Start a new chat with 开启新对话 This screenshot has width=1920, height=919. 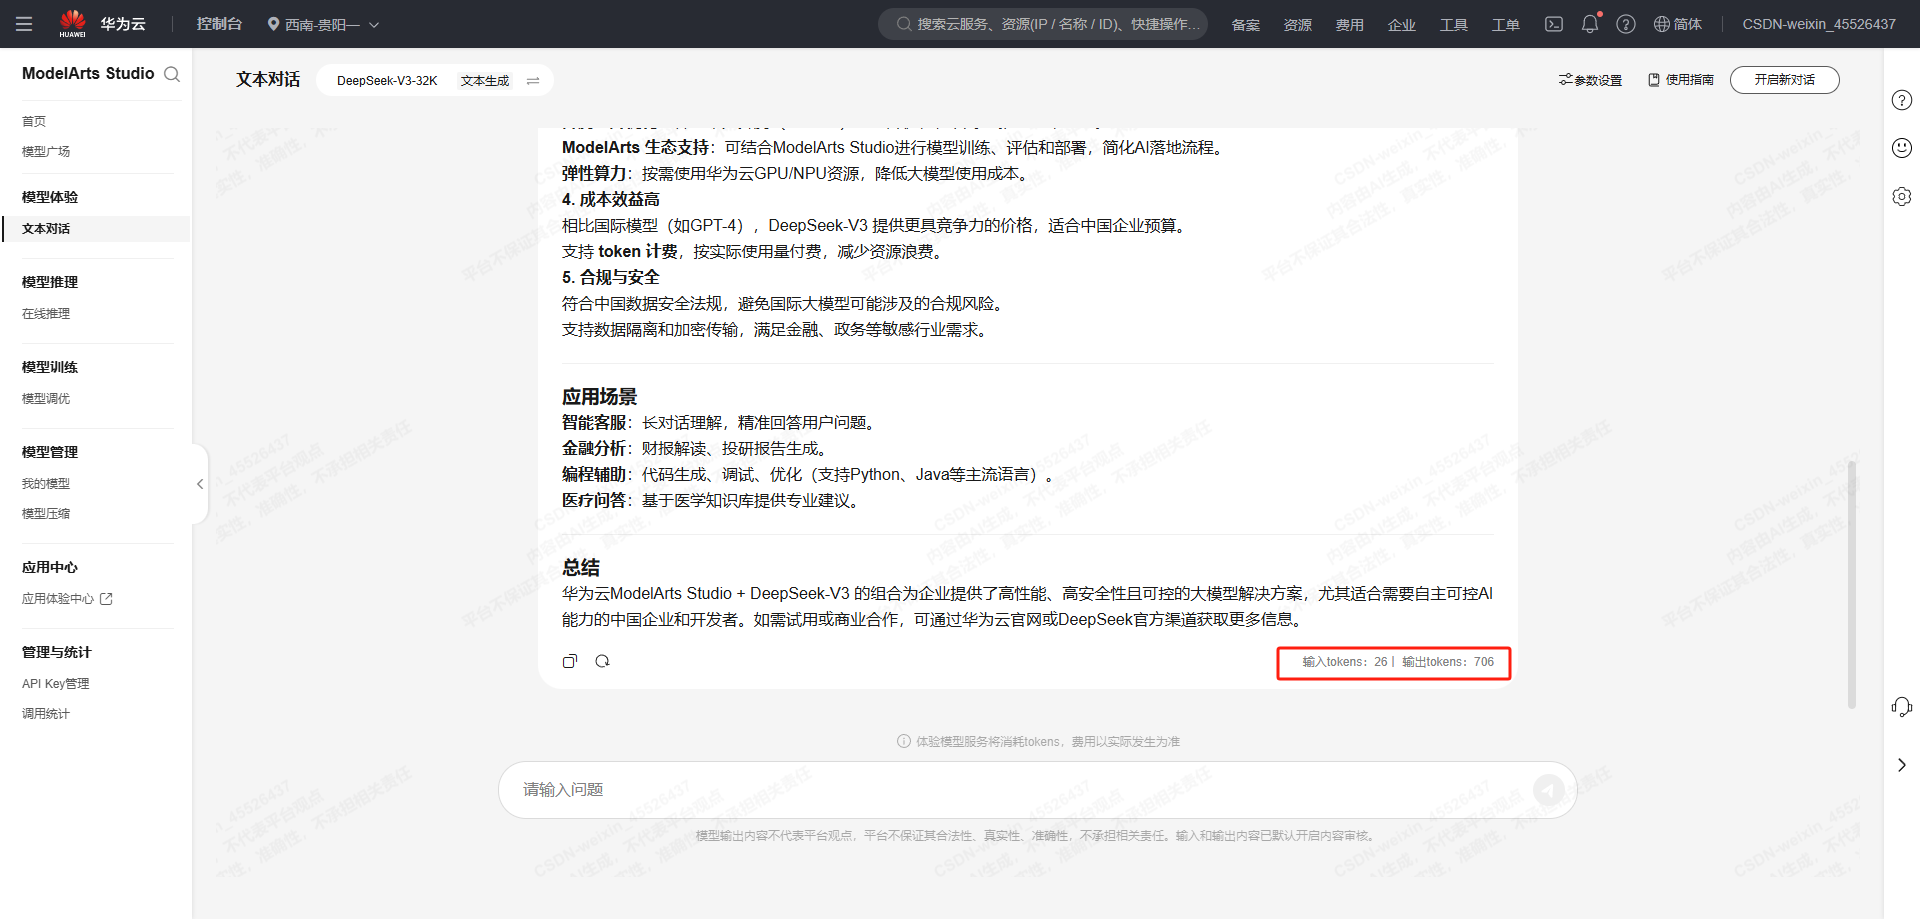(x=1784, y=80)
